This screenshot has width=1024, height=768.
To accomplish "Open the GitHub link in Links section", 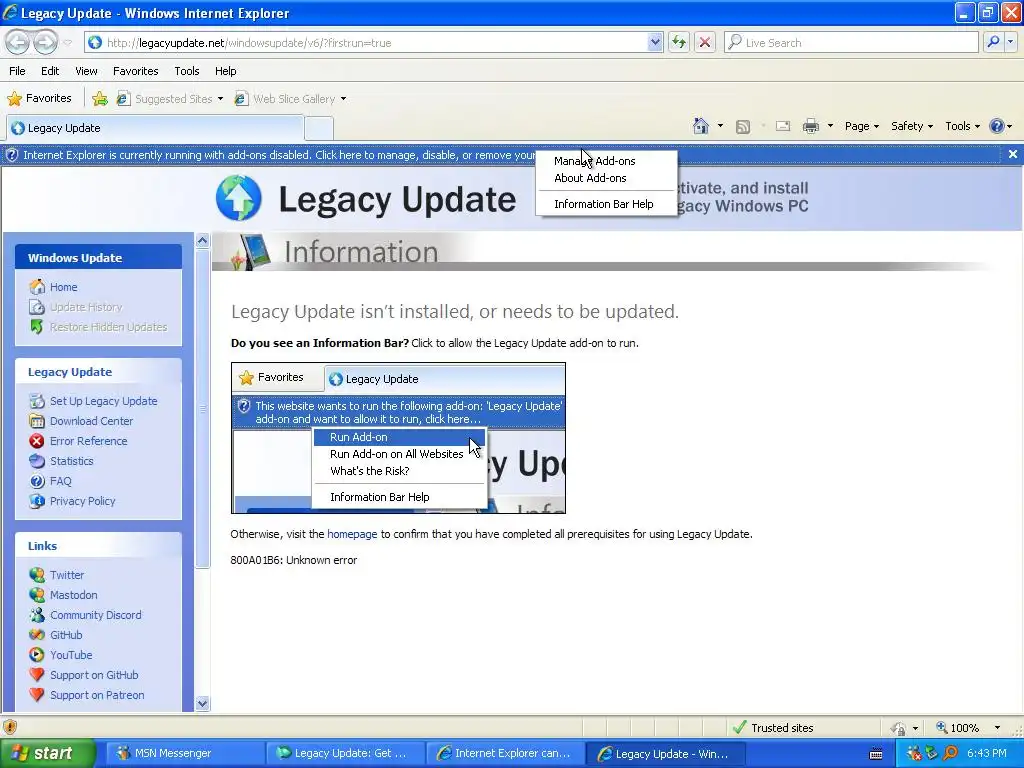I will (x=67, y=635).
